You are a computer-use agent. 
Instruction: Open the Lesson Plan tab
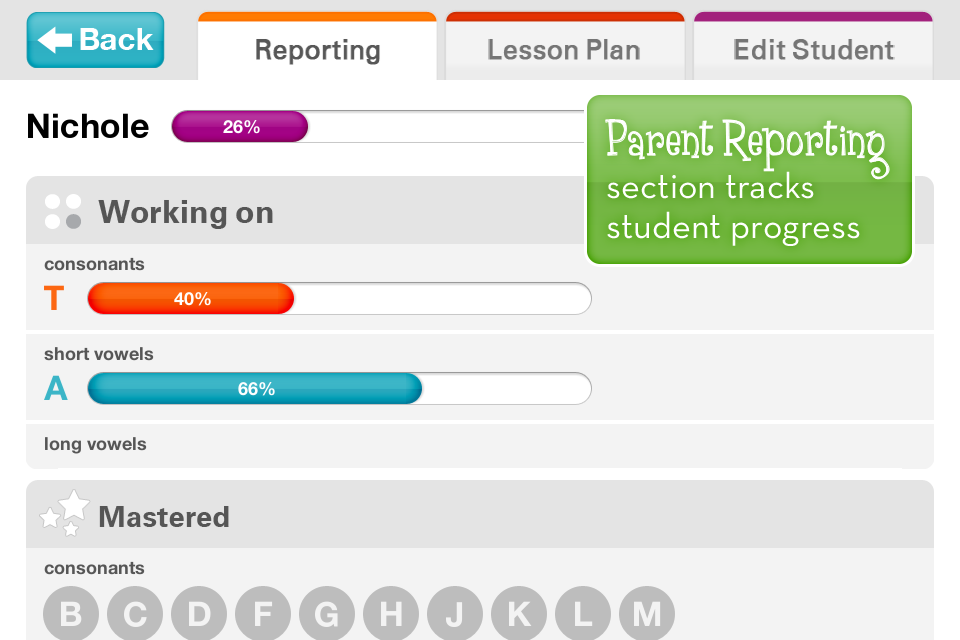(564, 47)
